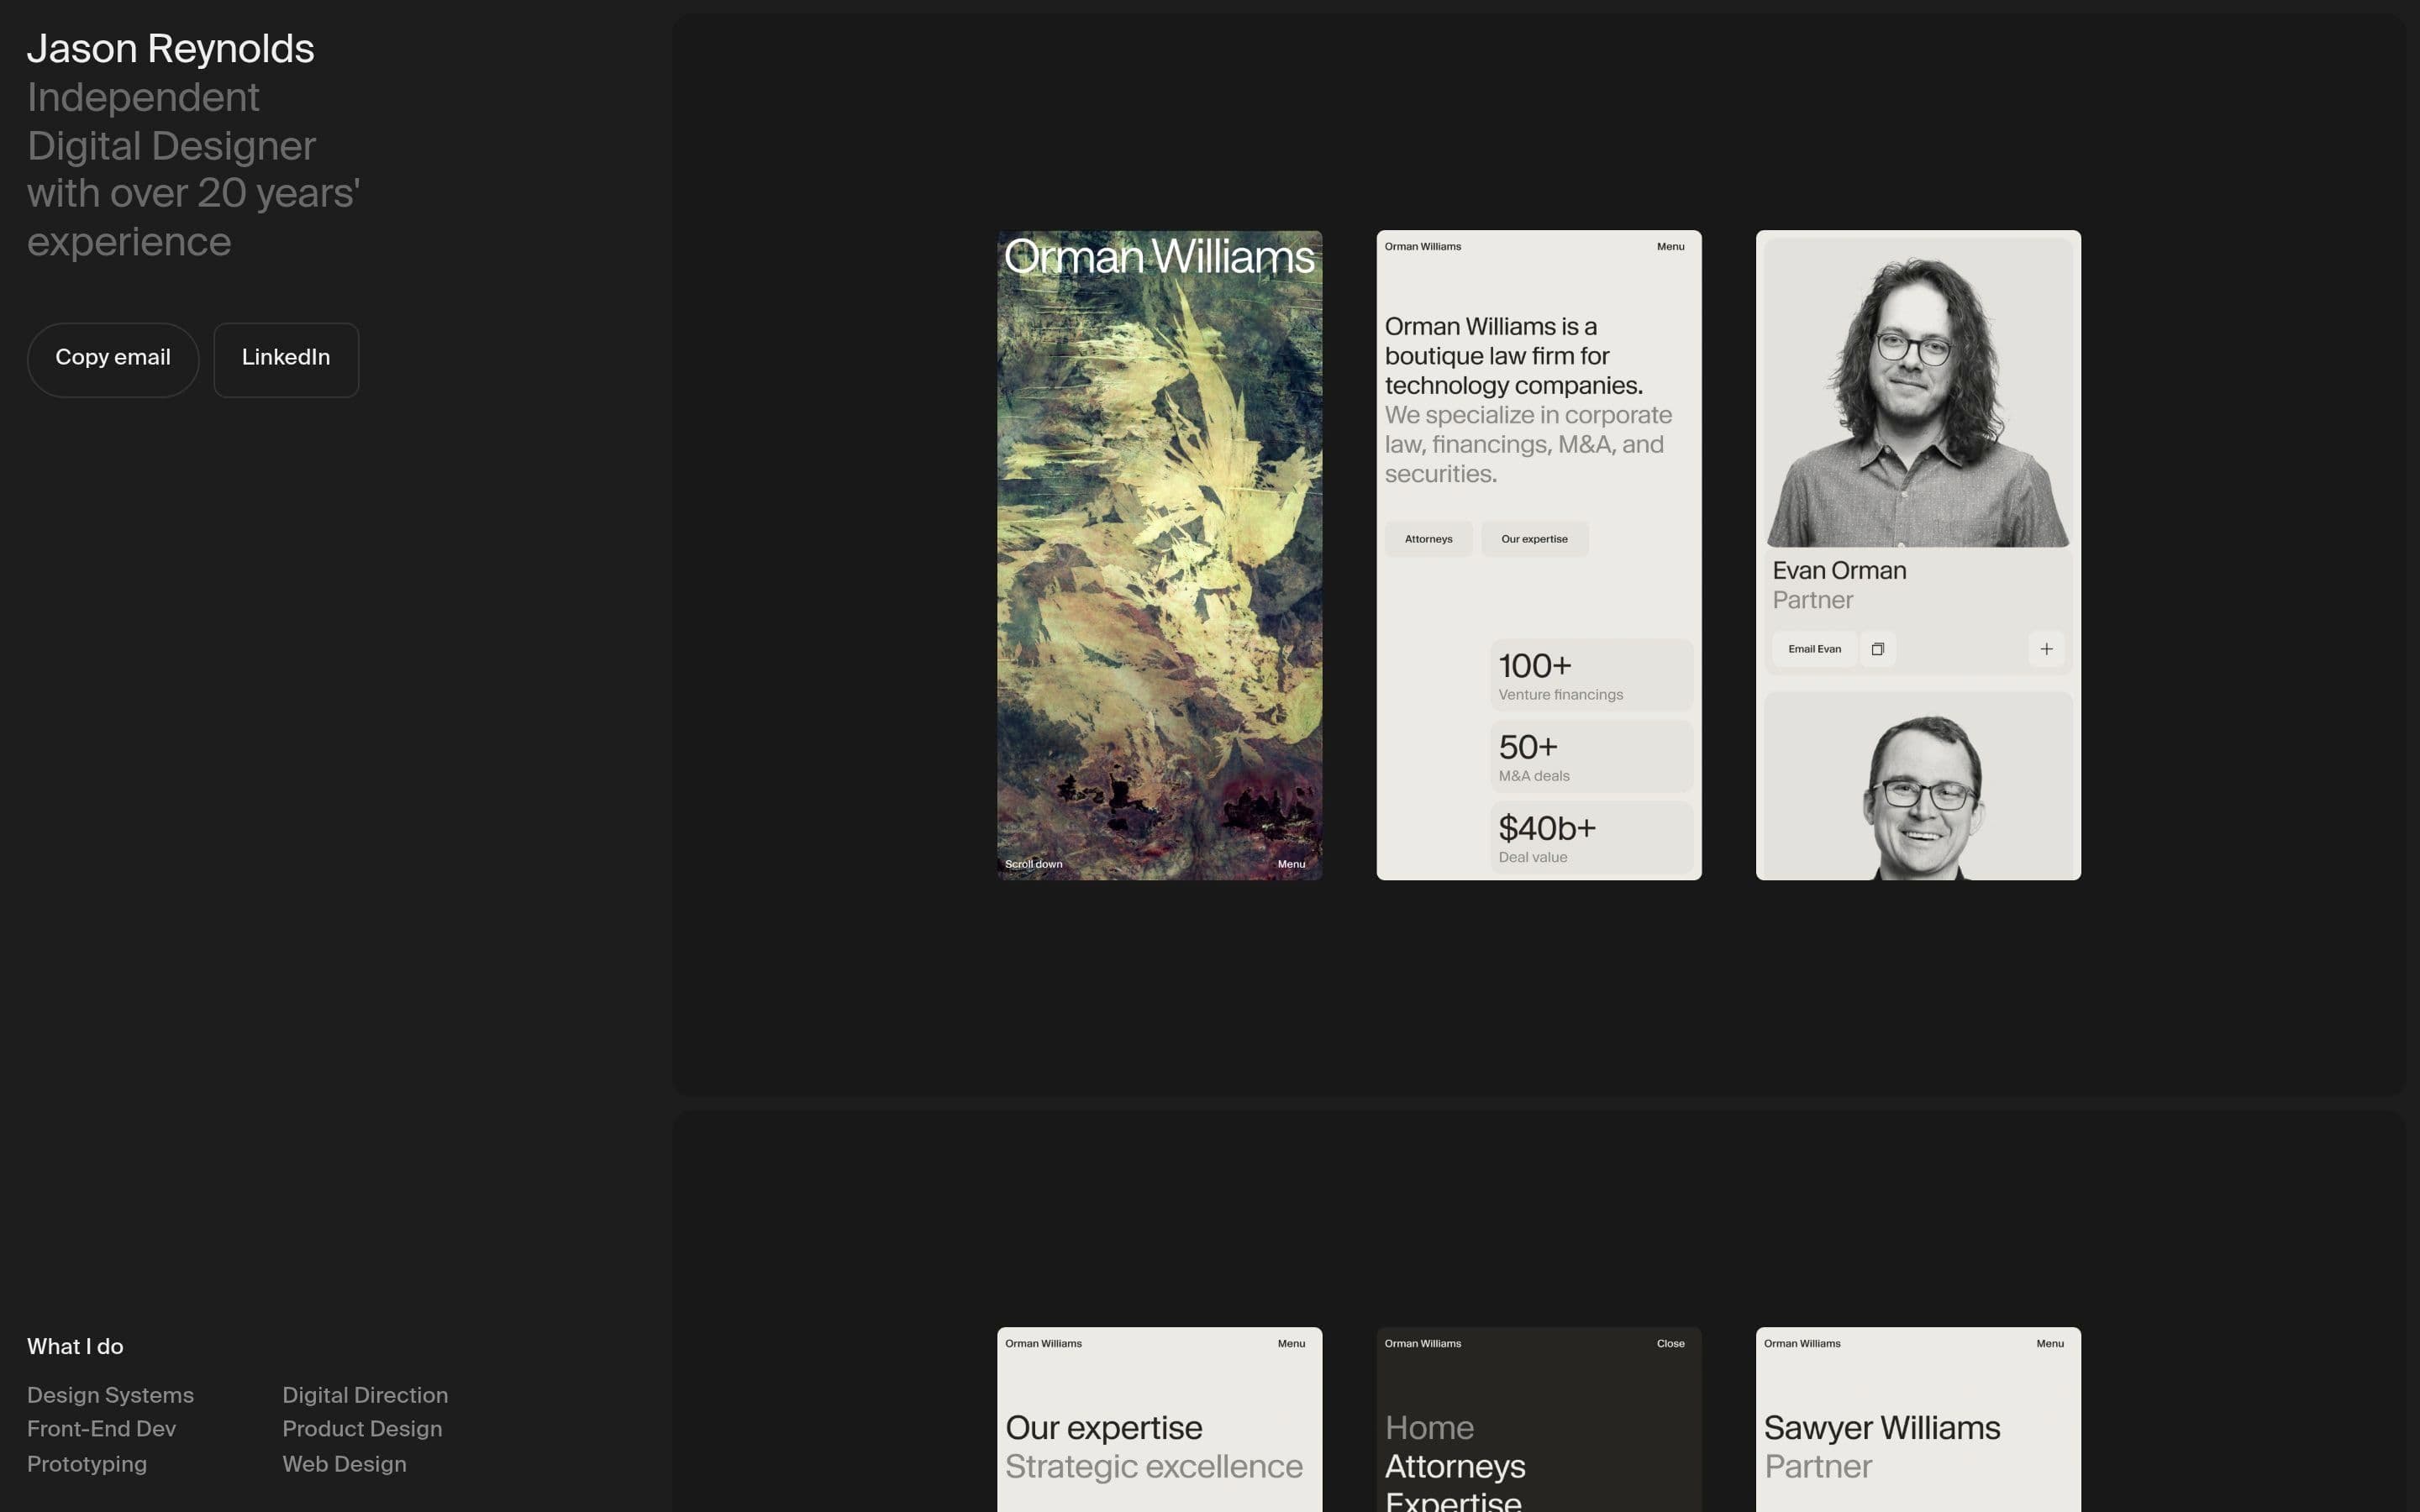Screen dimensions: 2420x1512
Task: Expand Evan Orman's card with the plus icon
Action: pyautogui.click(x=2046, y=648)
